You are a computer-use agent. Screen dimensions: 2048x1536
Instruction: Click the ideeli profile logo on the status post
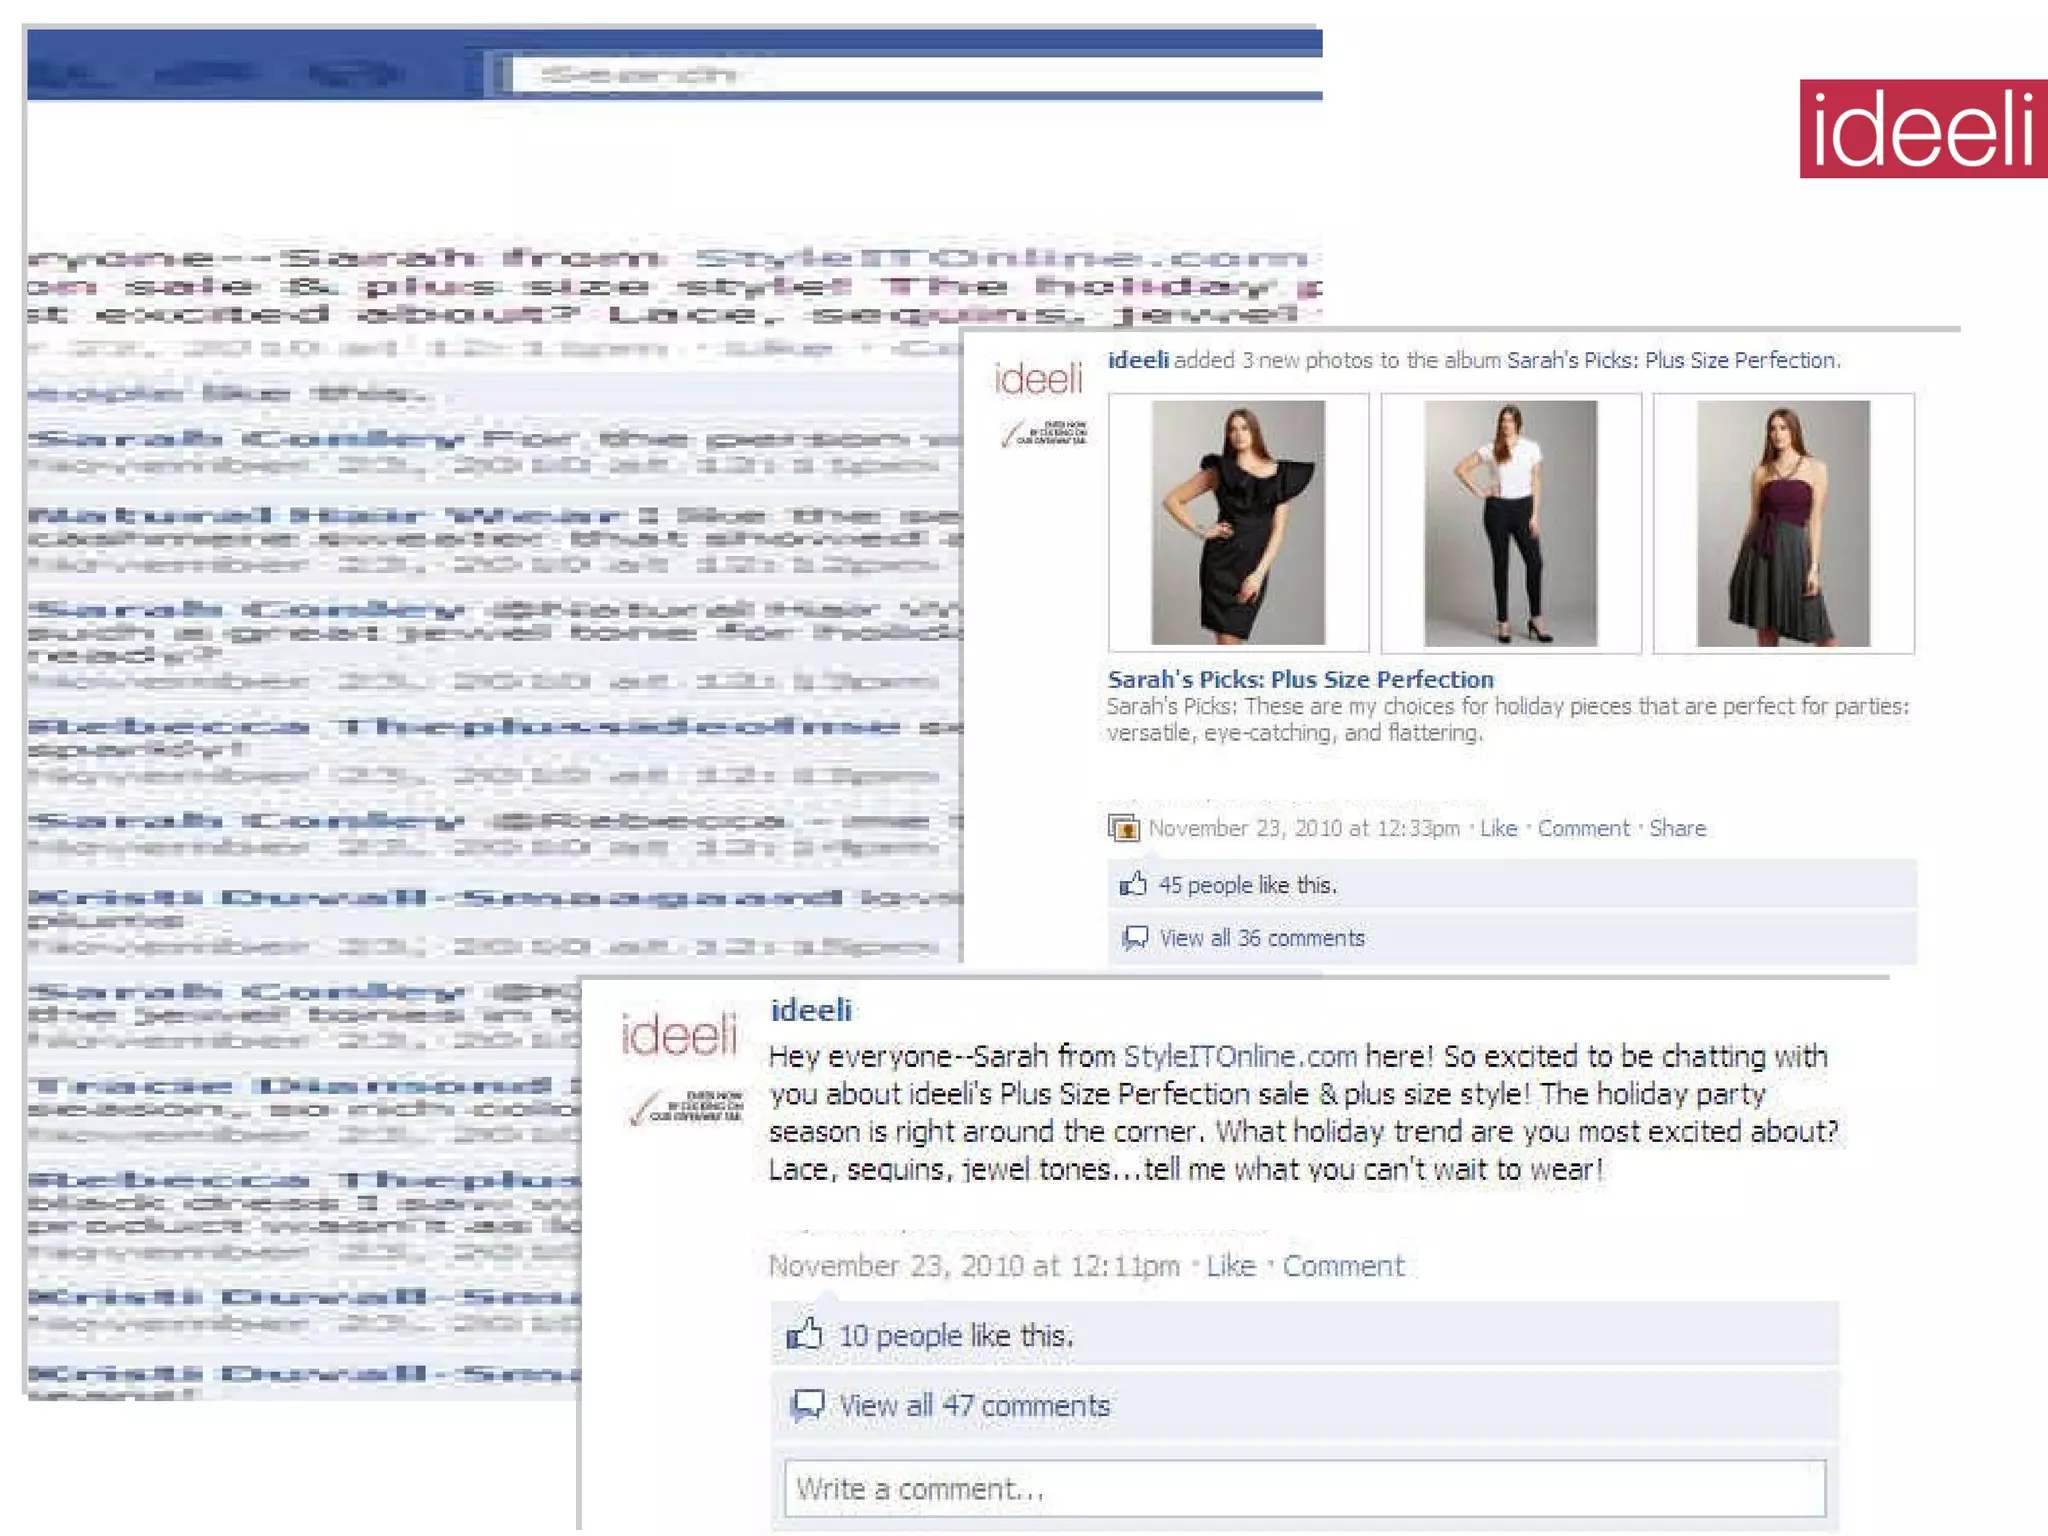679,1035
